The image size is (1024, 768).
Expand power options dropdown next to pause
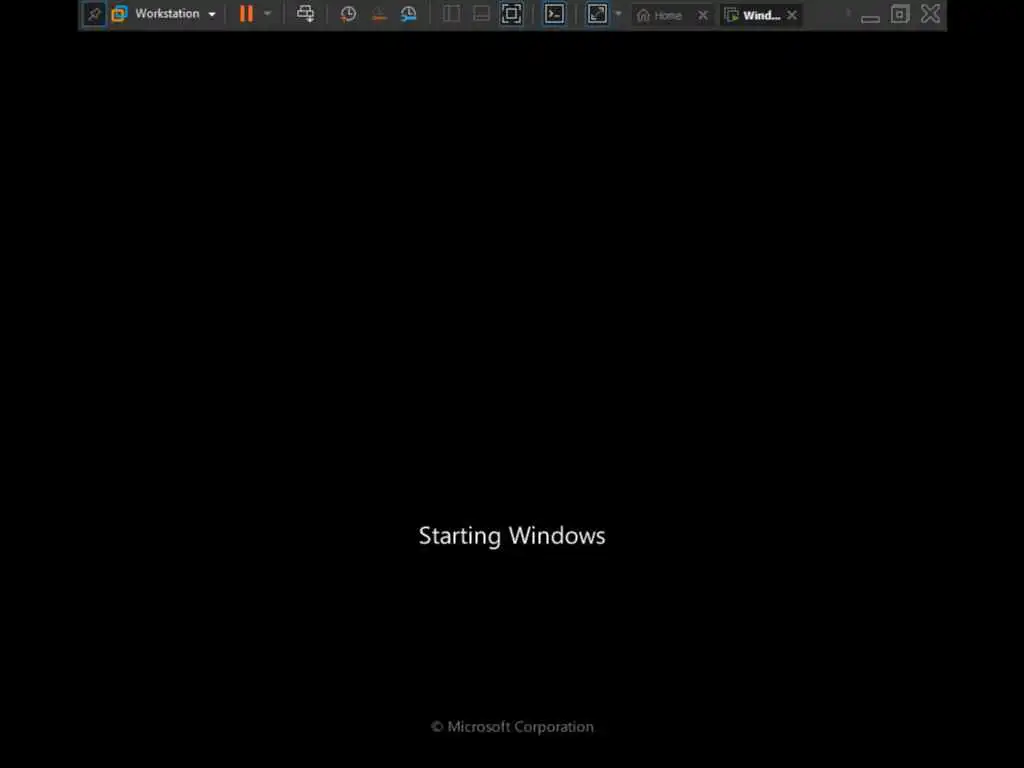pyautogui.click(x=268, y=14)
